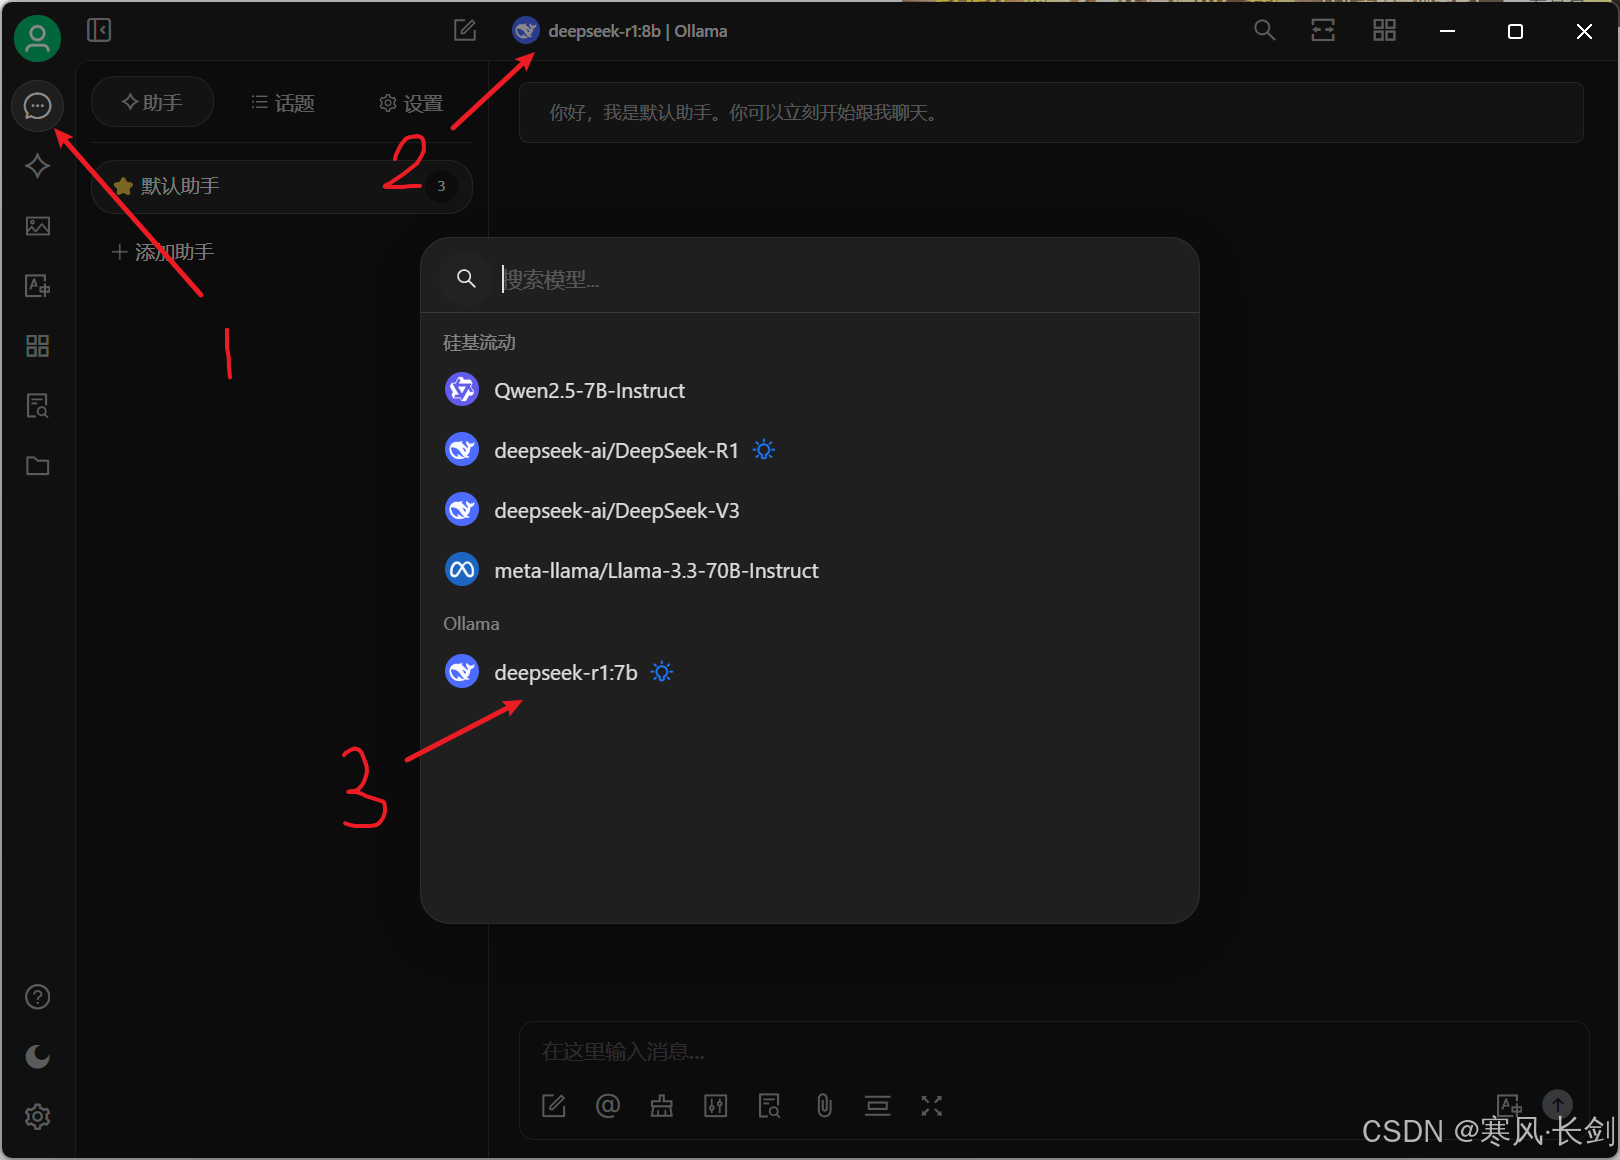
Task: Click the Qwen model logo icon
Action: pyautogui.click(x=462, y=390)
